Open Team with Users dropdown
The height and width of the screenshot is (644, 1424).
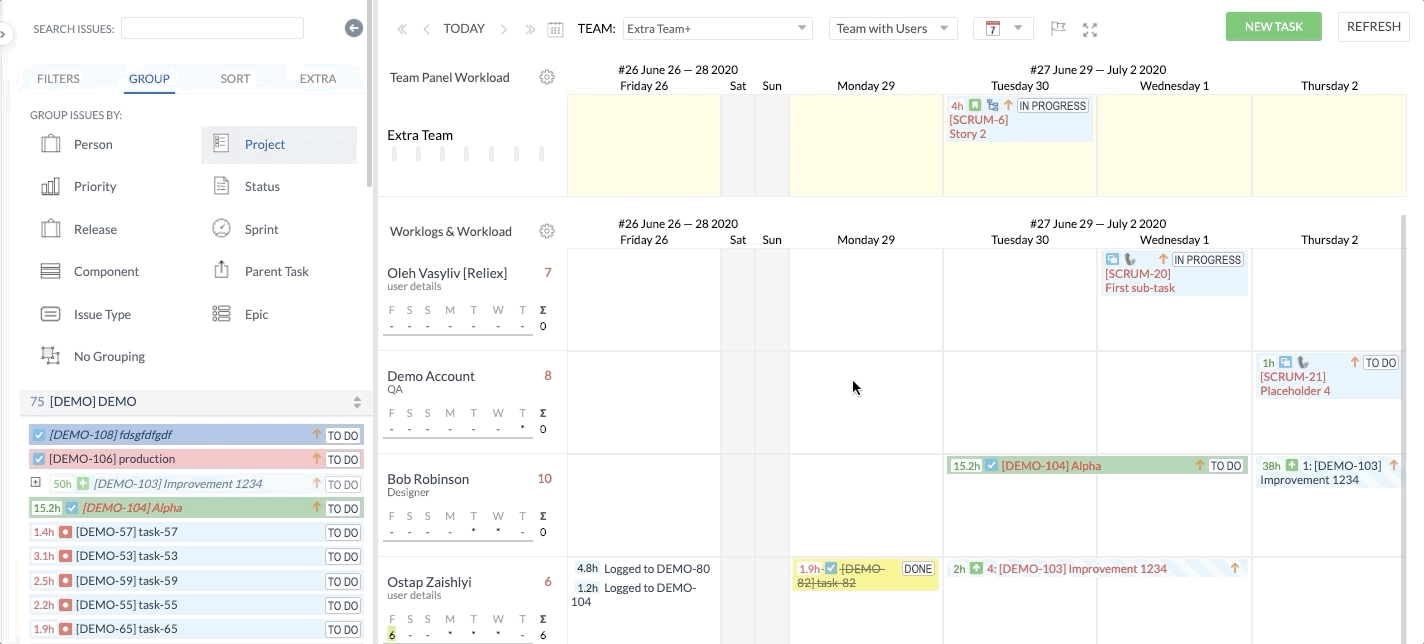(x=892, y=29)
